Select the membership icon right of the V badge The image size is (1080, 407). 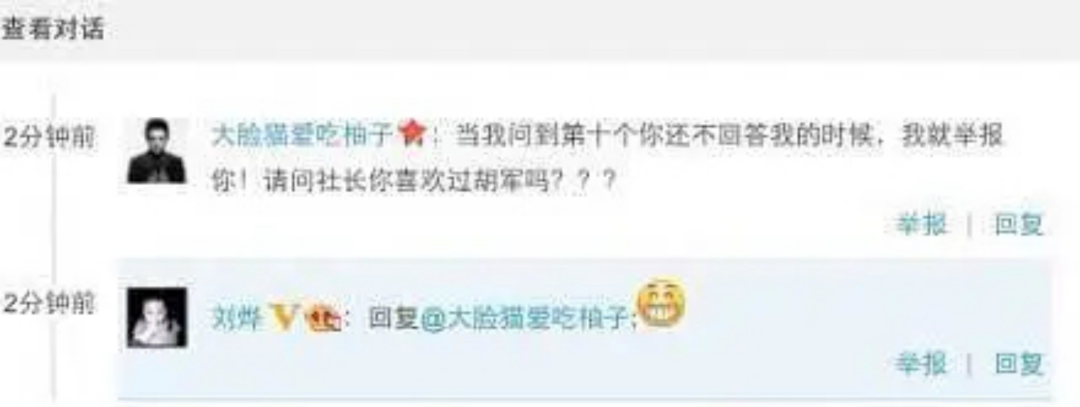322,319
